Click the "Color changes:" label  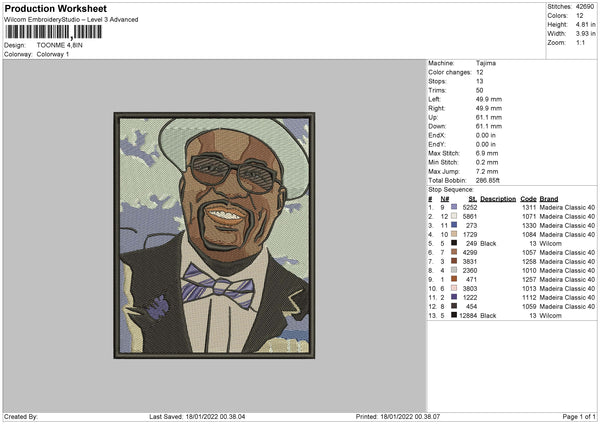coord(450,72)
